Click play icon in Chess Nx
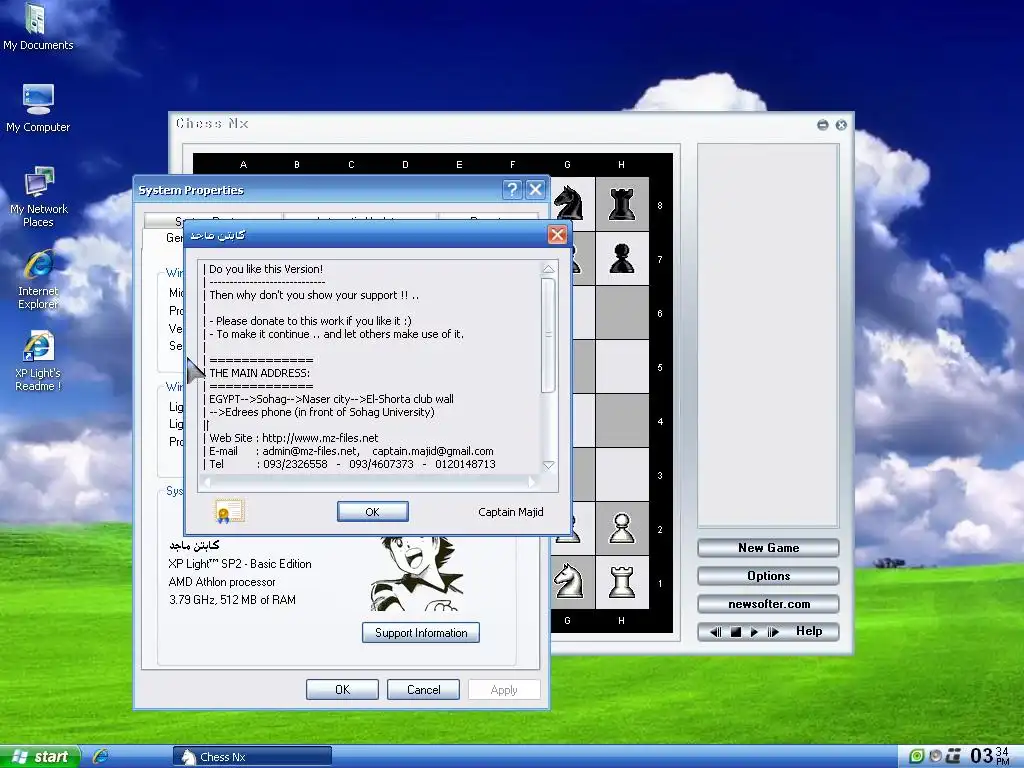 point(754,632)
